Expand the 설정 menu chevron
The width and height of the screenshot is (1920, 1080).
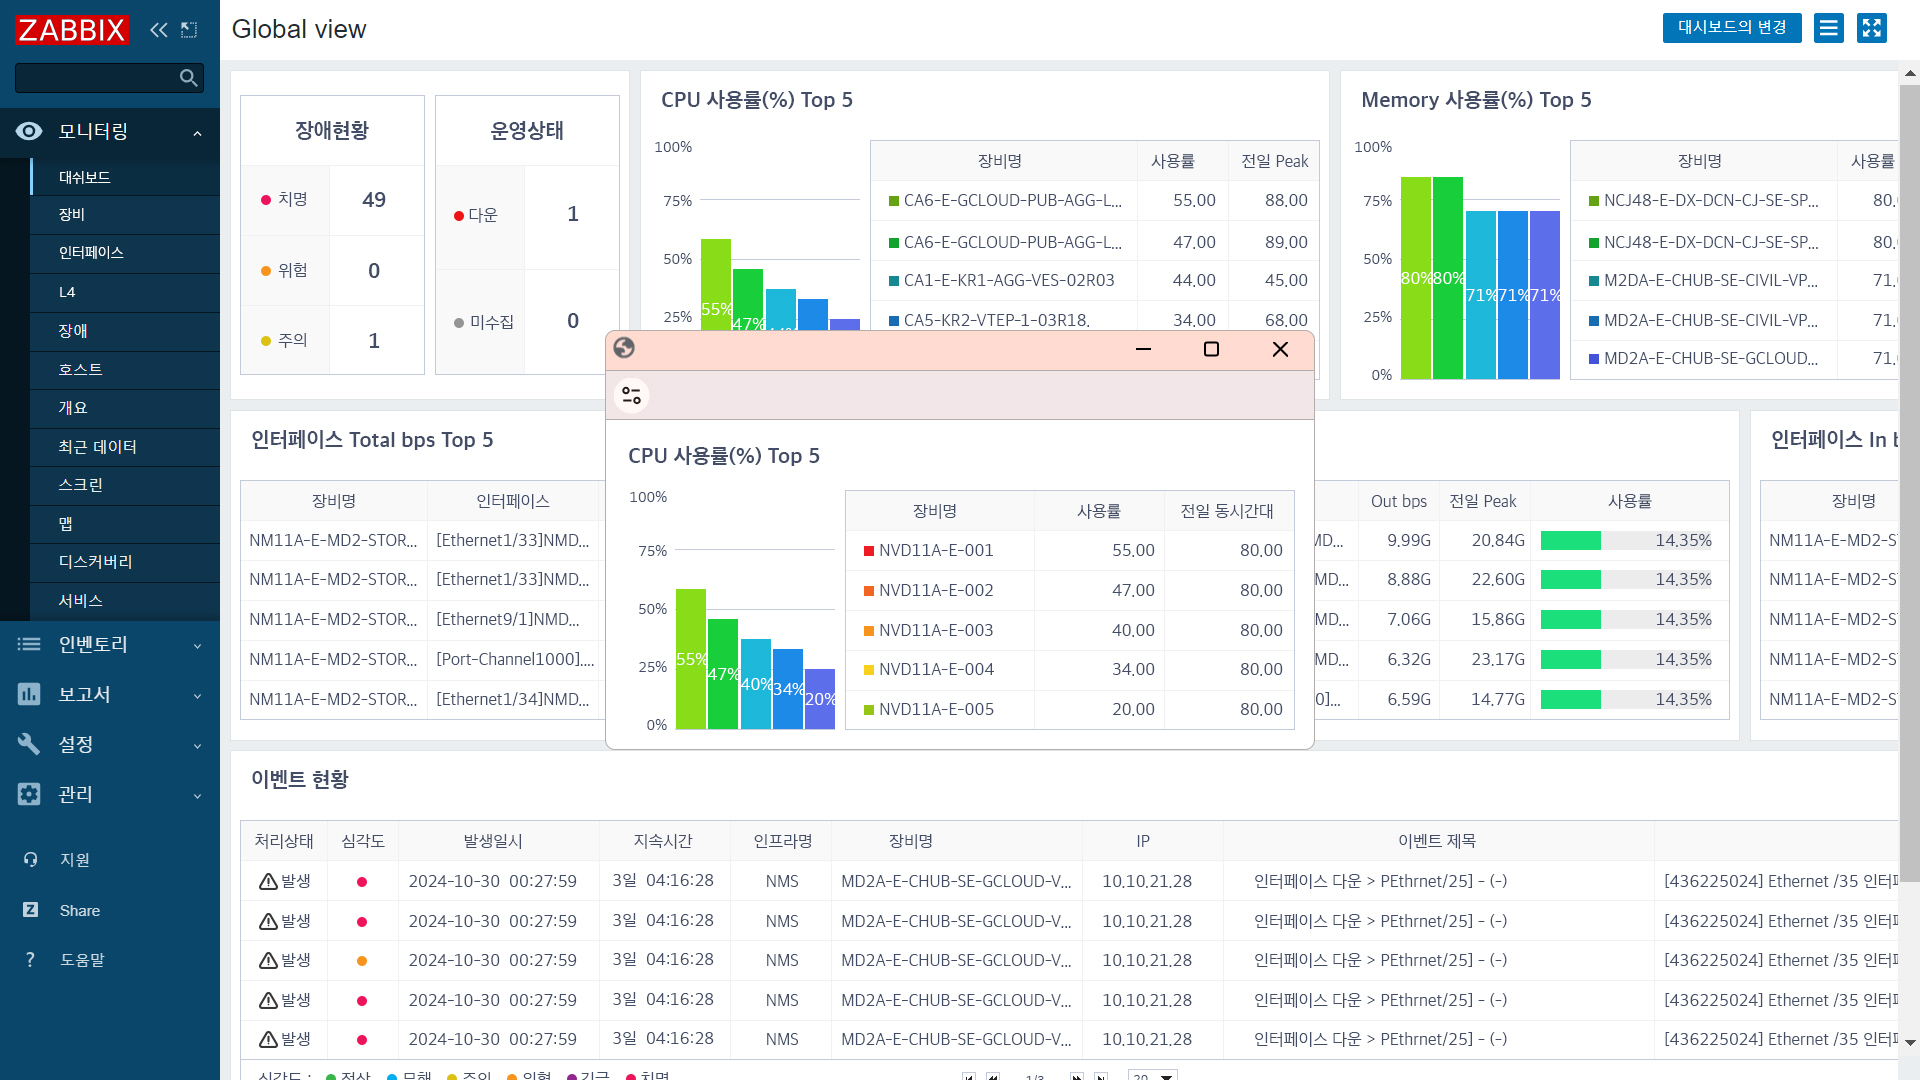(x=197, y=746)
